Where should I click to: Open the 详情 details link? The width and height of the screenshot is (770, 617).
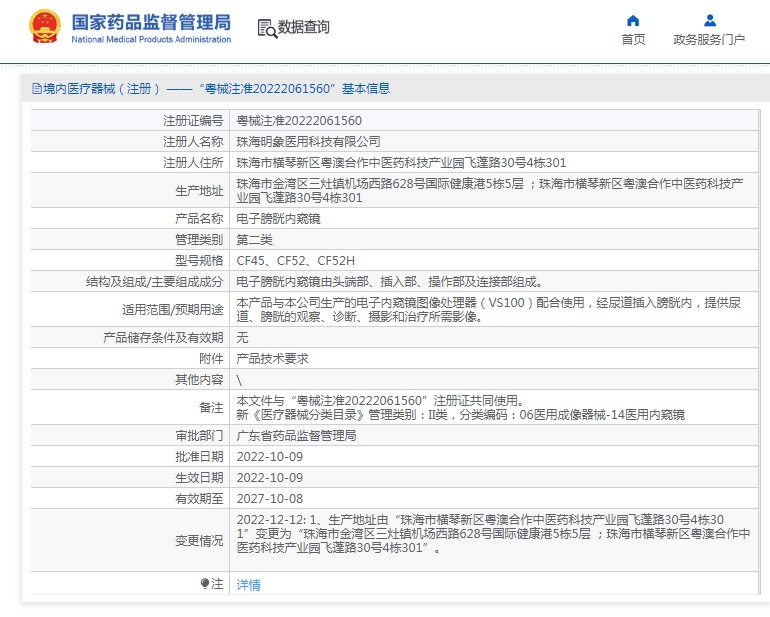248,585
